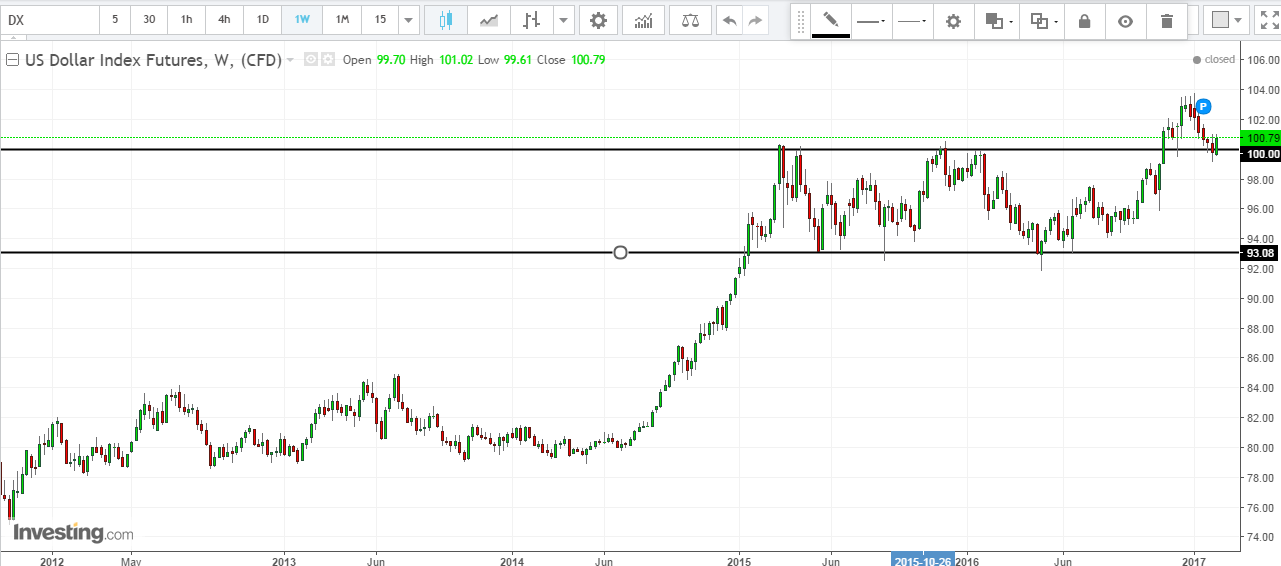Open the indicators panel icon
This screenshot has width=1281, height=566.
(644, 19)
